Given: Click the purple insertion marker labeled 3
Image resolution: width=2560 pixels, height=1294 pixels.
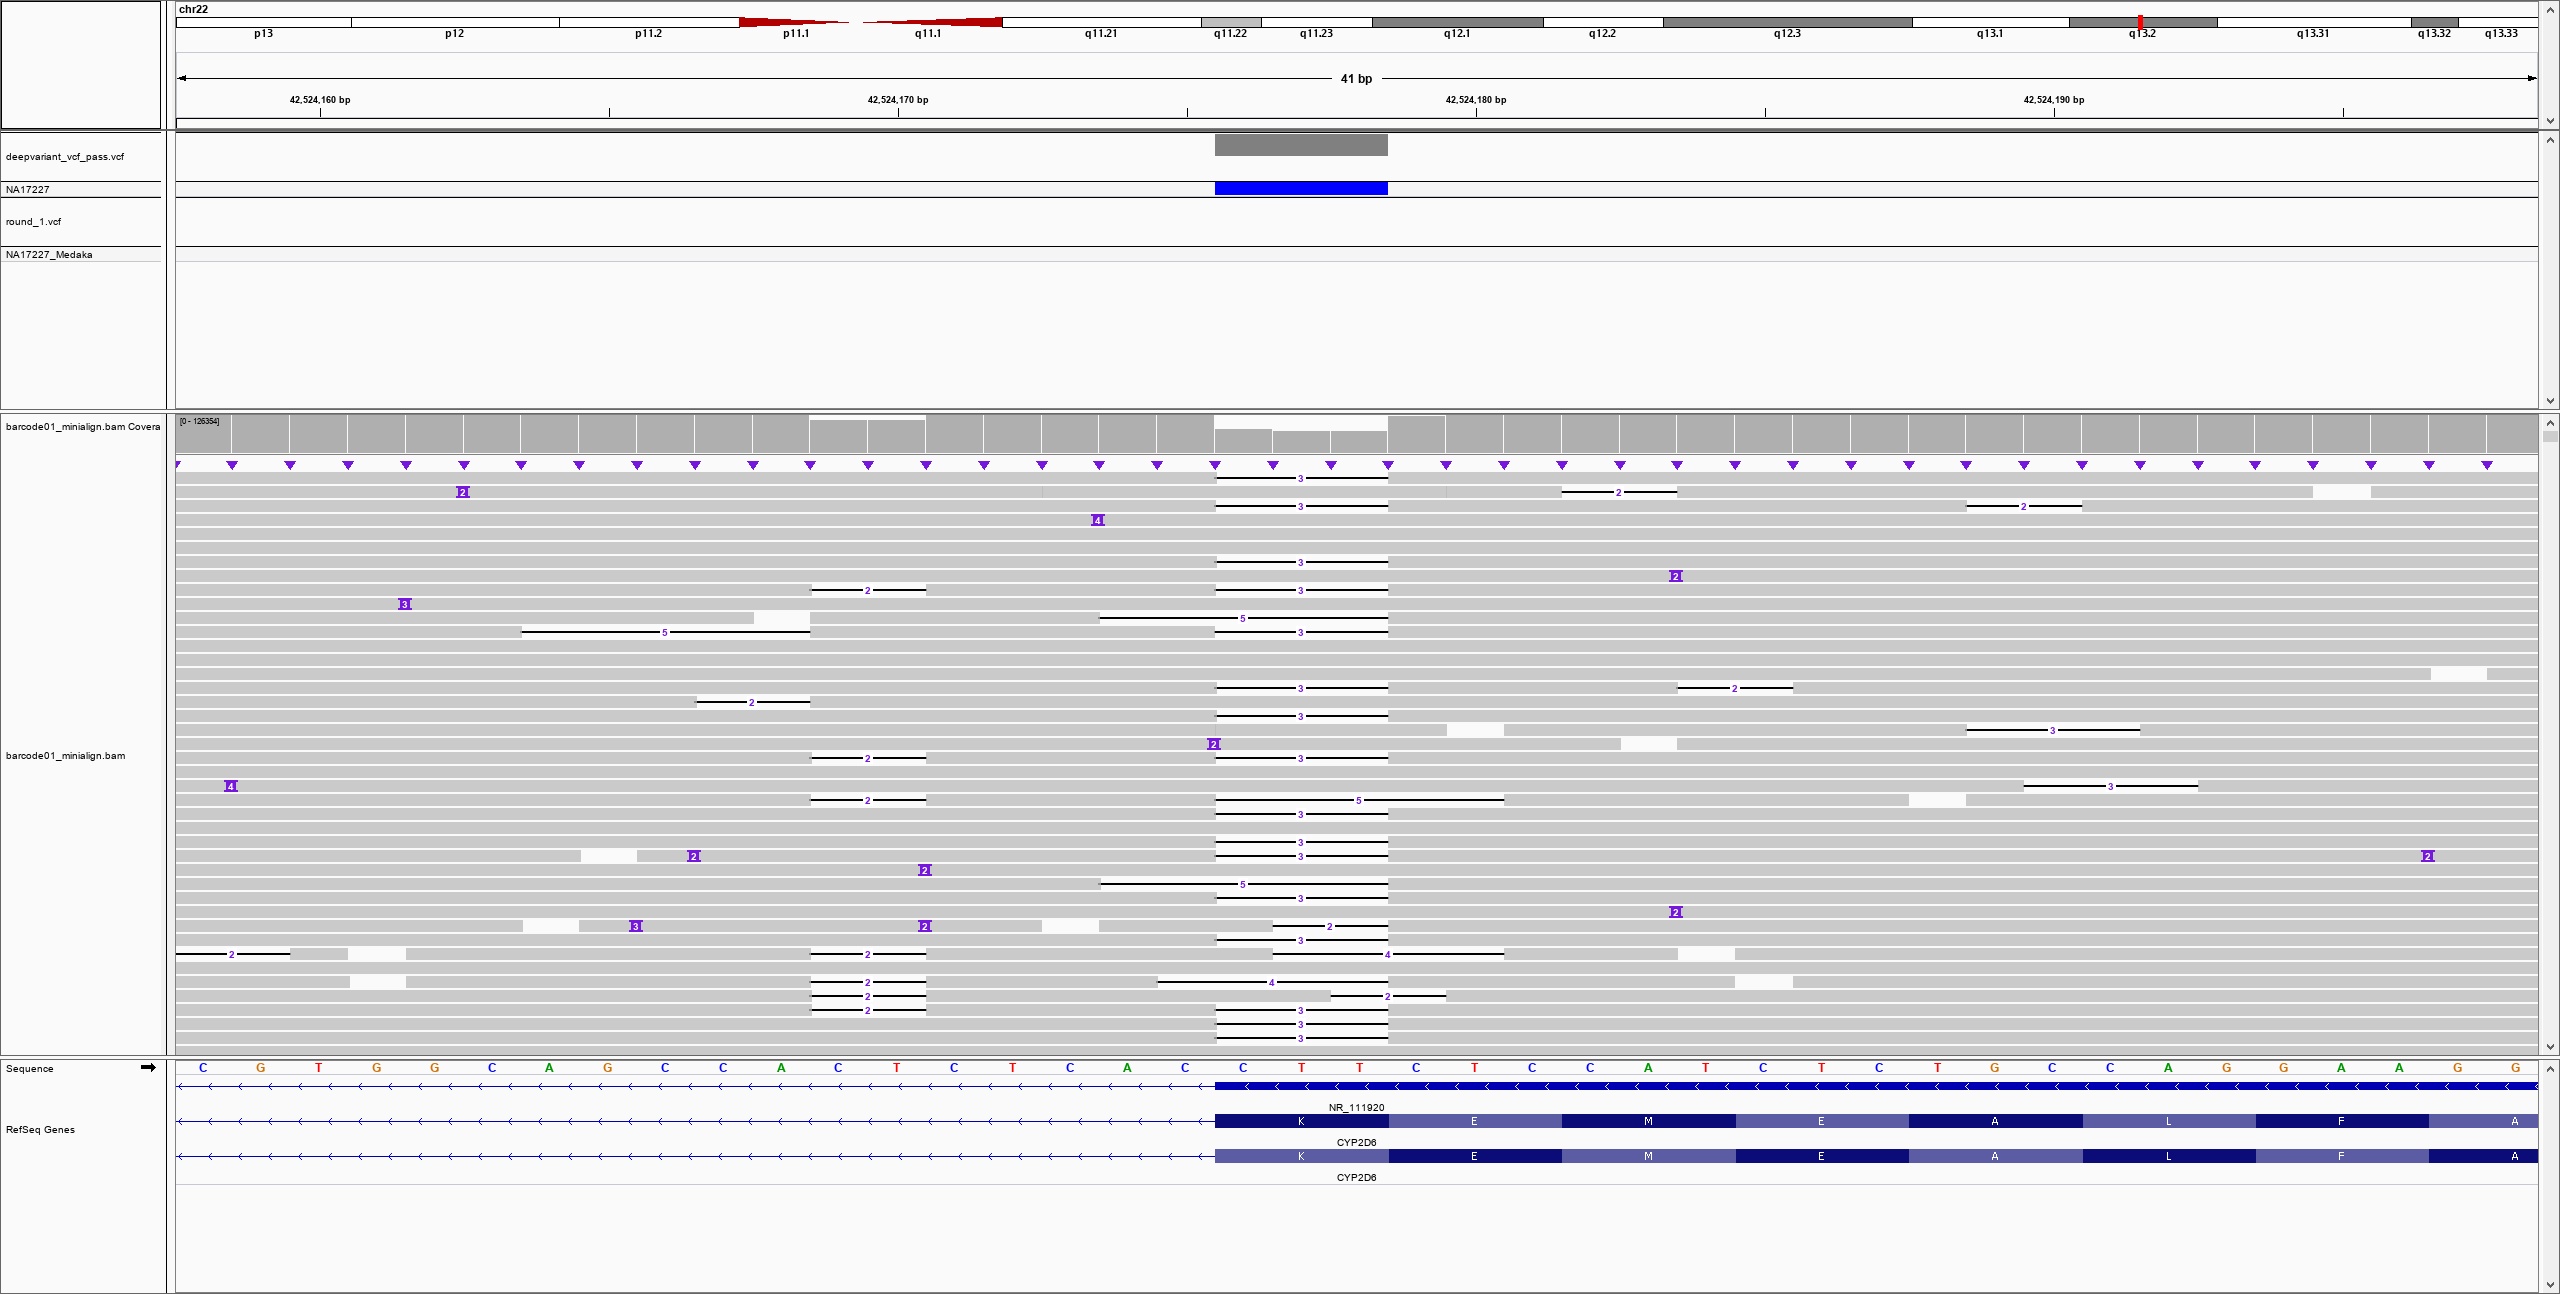Looking at the screenshot, I should (x=404, y=604).
